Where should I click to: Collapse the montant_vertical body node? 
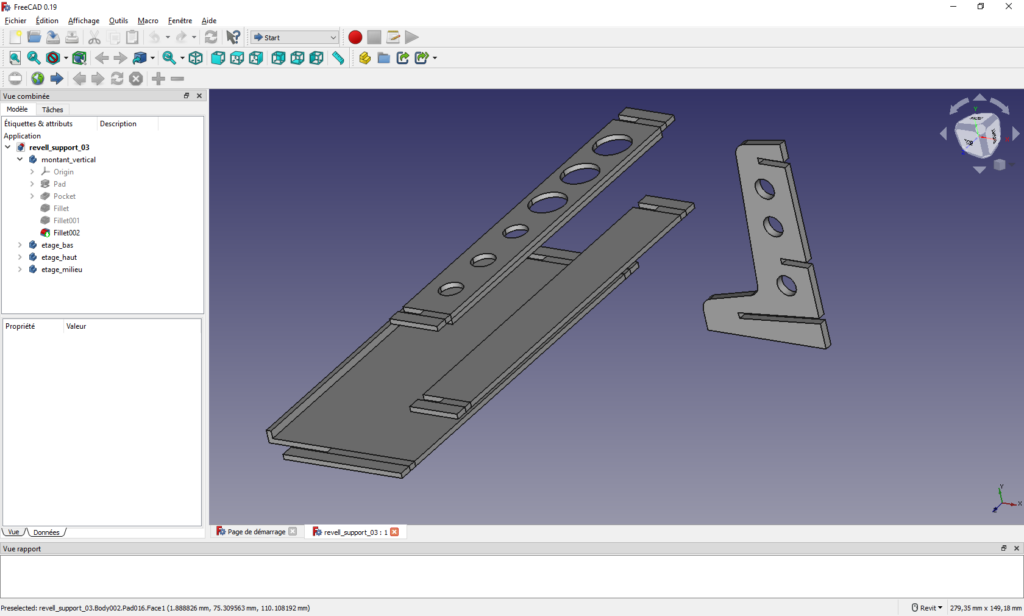[x=20, y=159]
